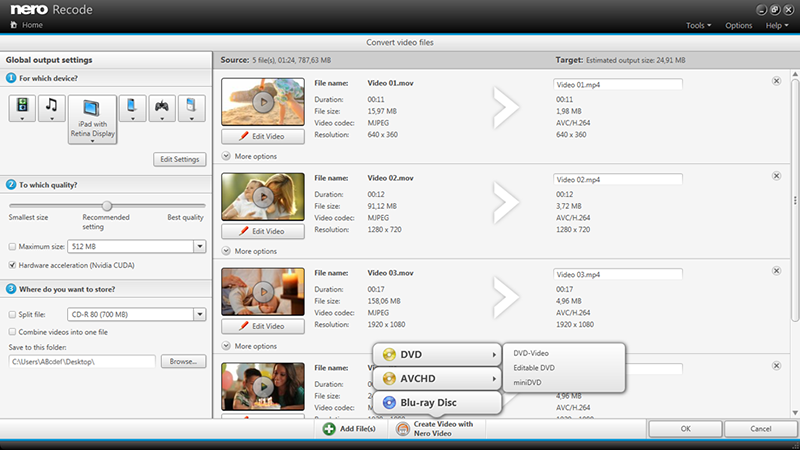The height and width of the screenshot is (450, 800).
Task: Open the Help dropdown menu
Action: pos(777,25)
